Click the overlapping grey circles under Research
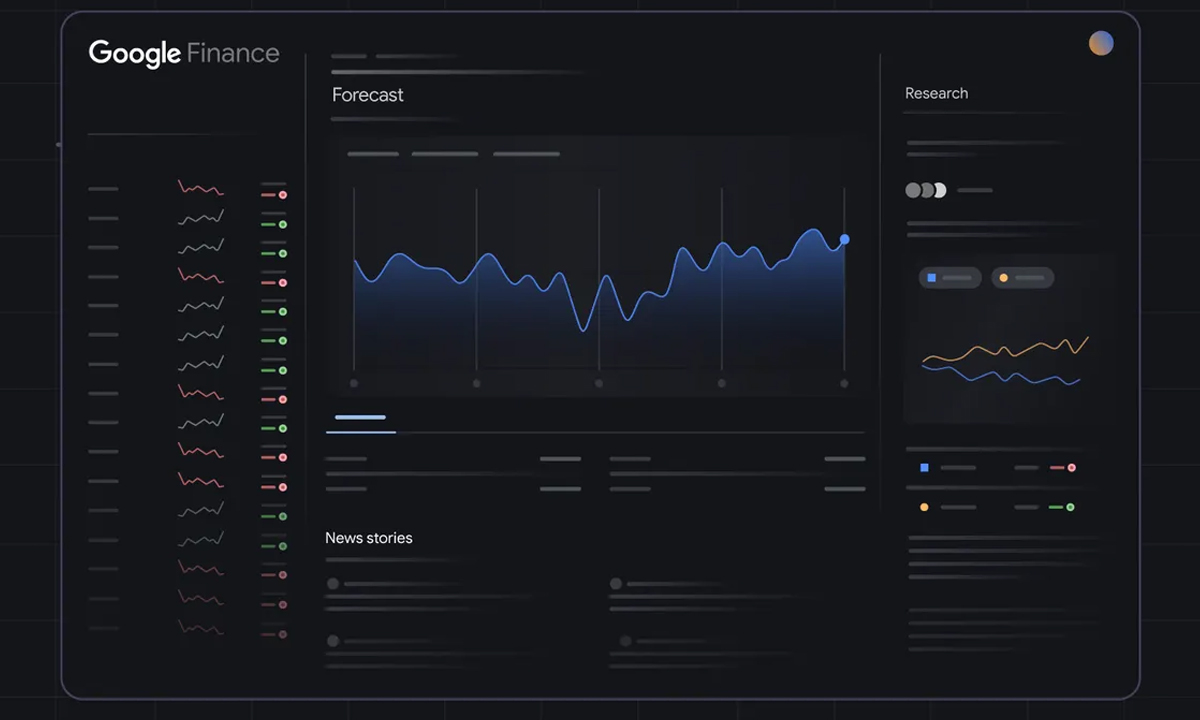Image resolution: width=1200 pixels, height=720 pixels. pyautogui.click(x=925, y=190)
